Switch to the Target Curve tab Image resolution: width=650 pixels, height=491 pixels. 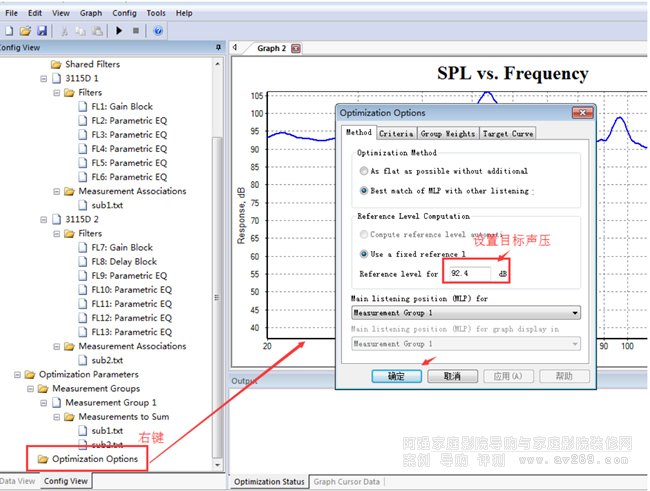pos(507,133)
